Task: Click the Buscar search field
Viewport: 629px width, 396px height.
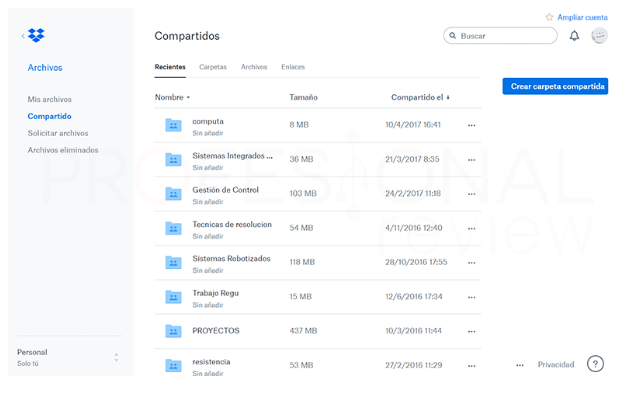Action: coord(500,36)
